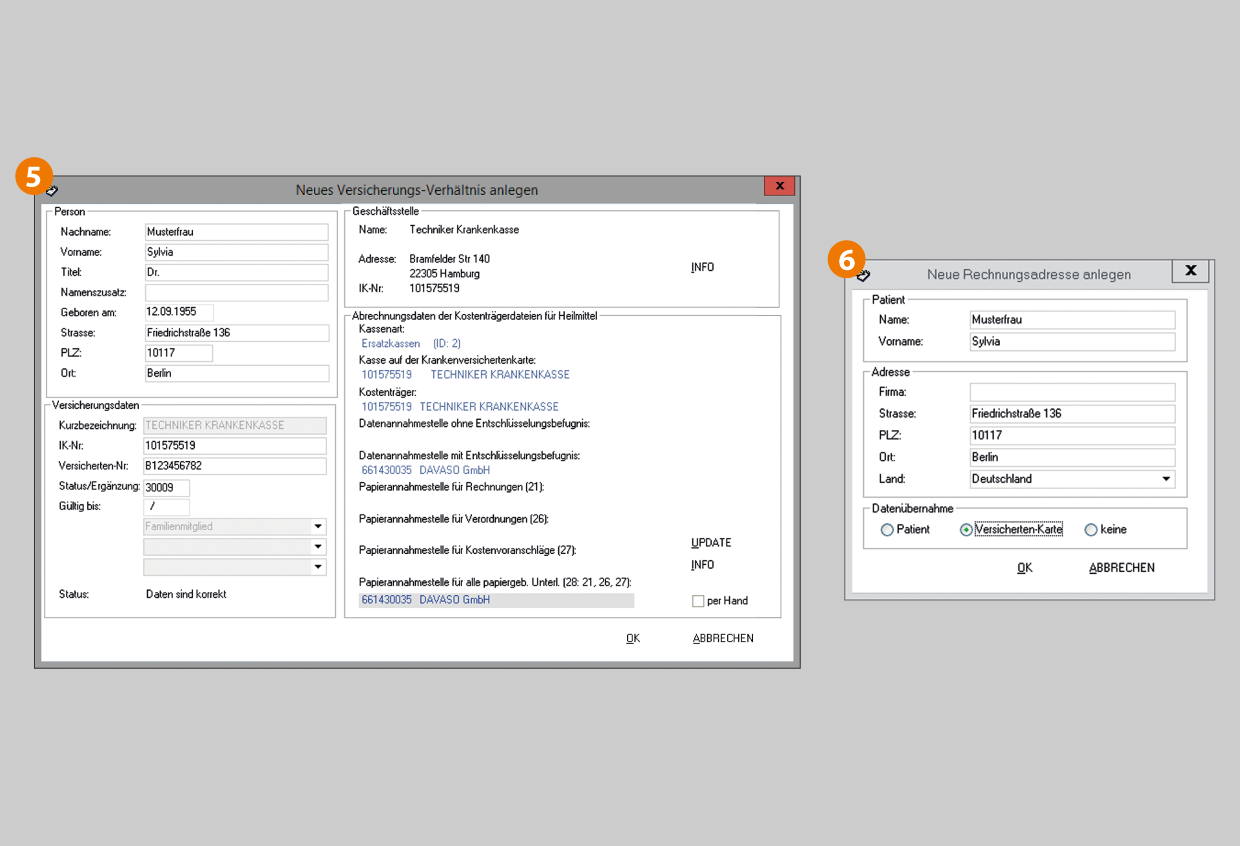Screen dimensions: 1240x846
Task: Click INFO in the Geschäftsstelle section
Action: pos(702,268)
